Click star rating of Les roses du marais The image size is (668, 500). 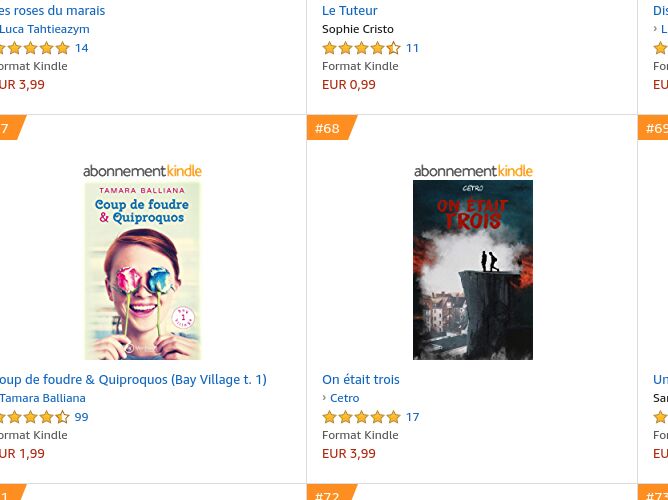click(x=34, y=48)
